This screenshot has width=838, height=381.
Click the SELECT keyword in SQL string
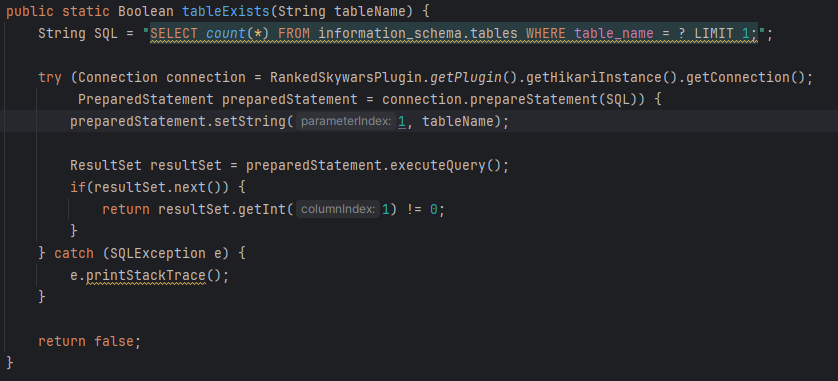174,34
